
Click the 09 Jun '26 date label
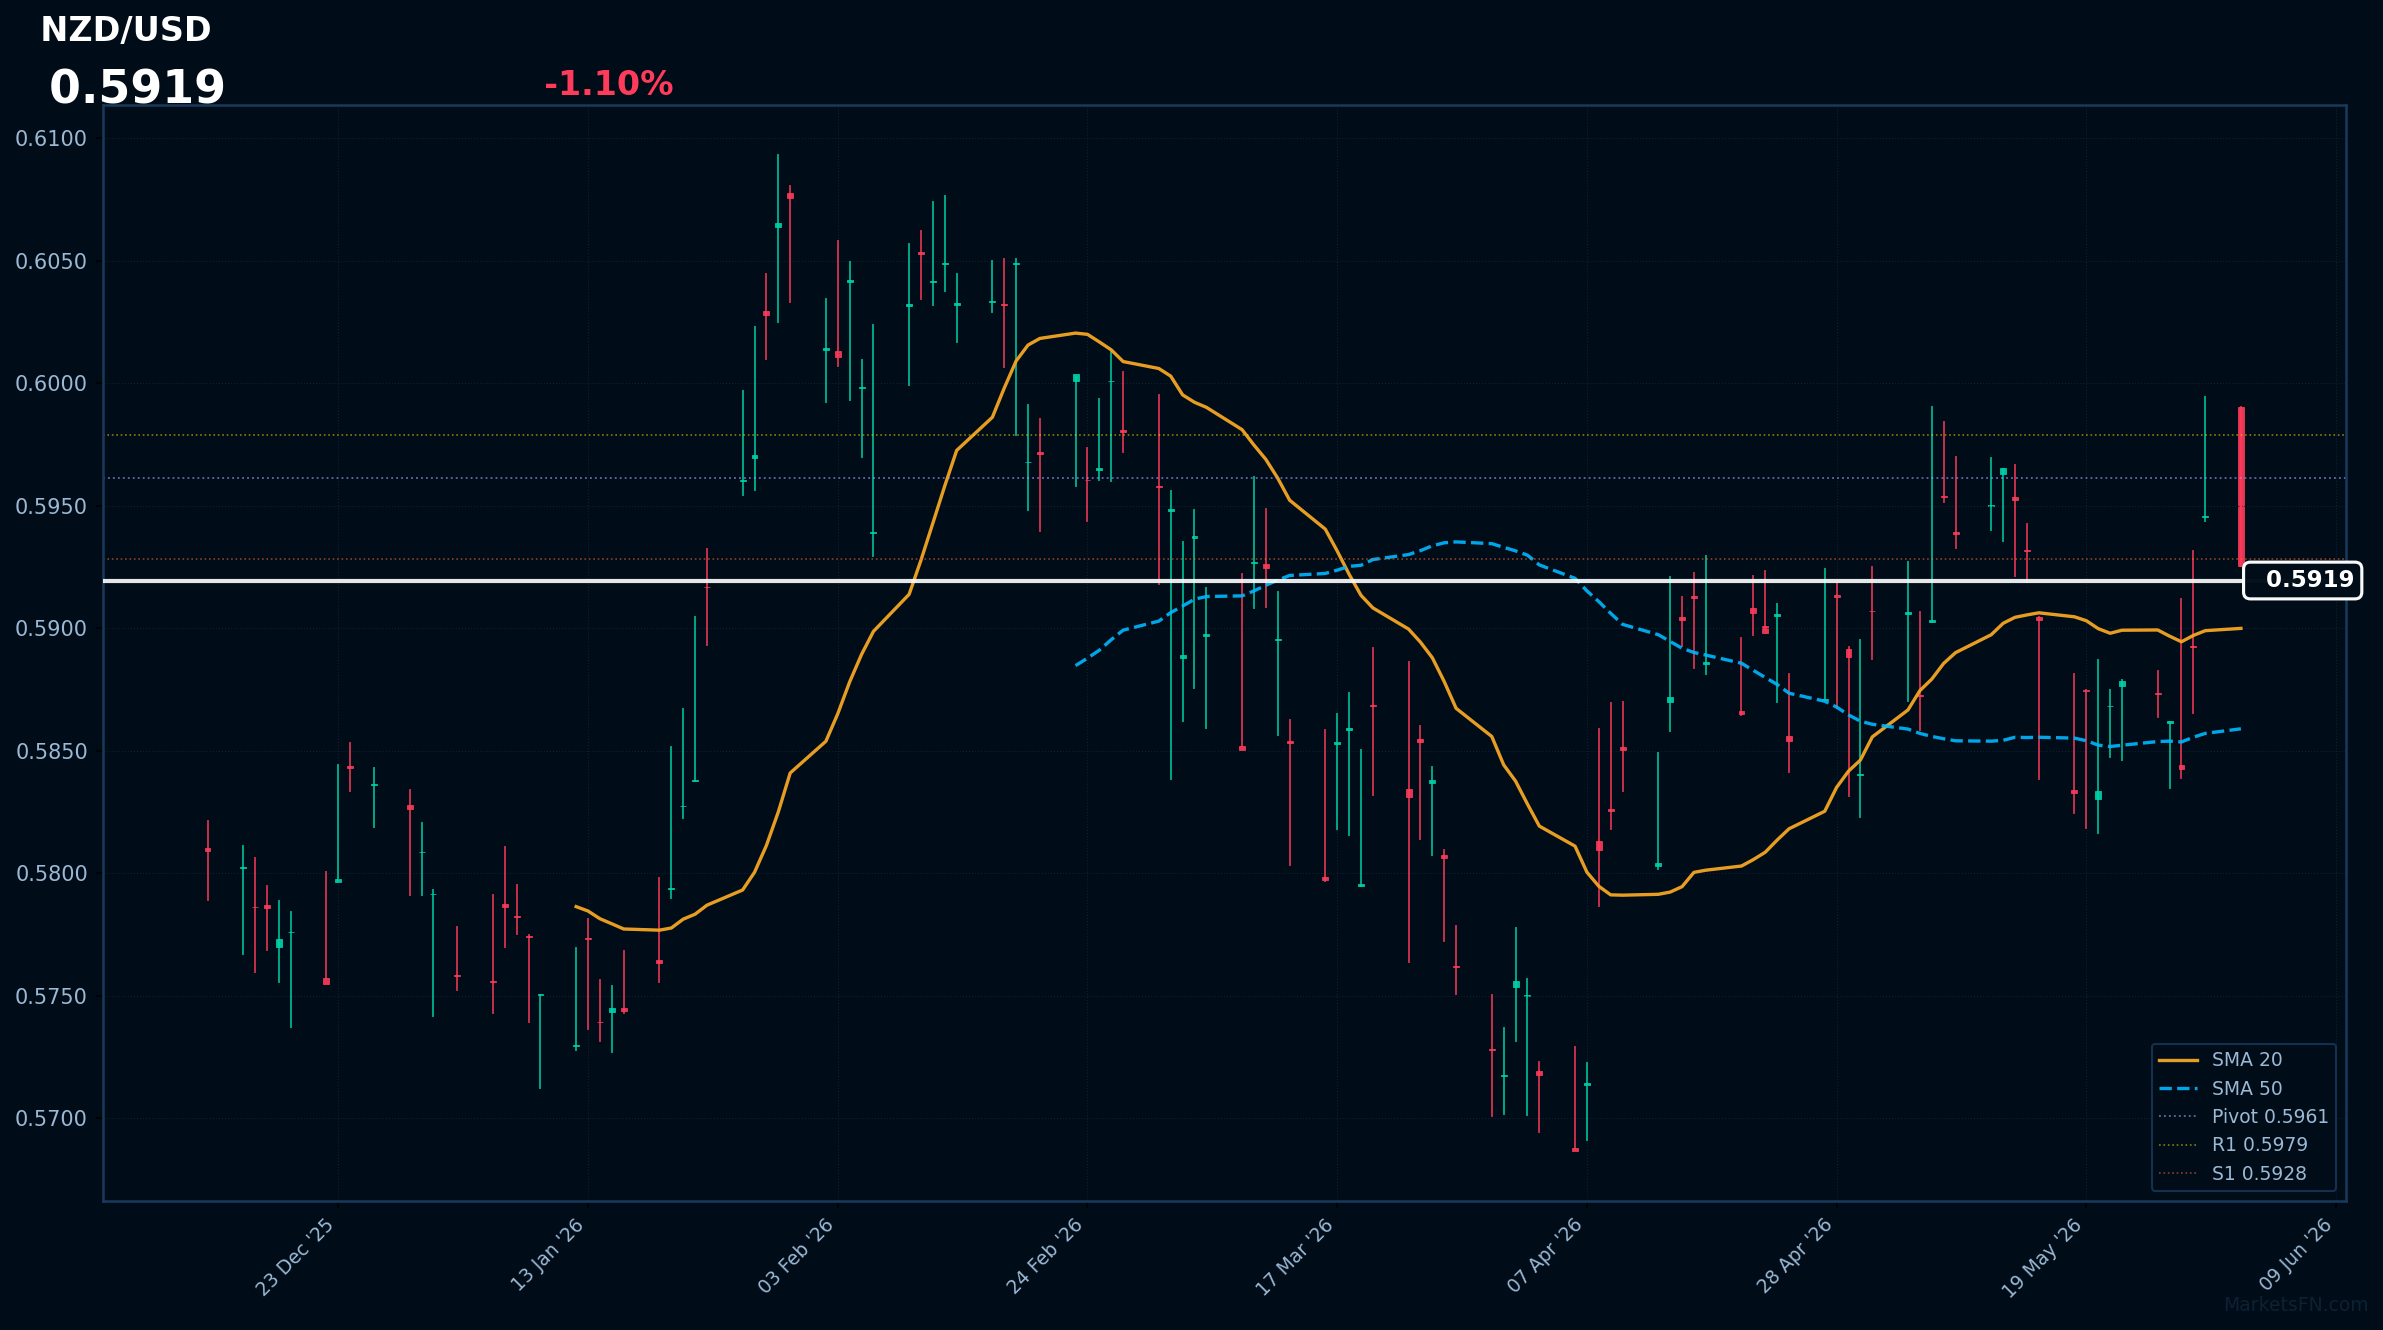[x=2295, y=1254]
